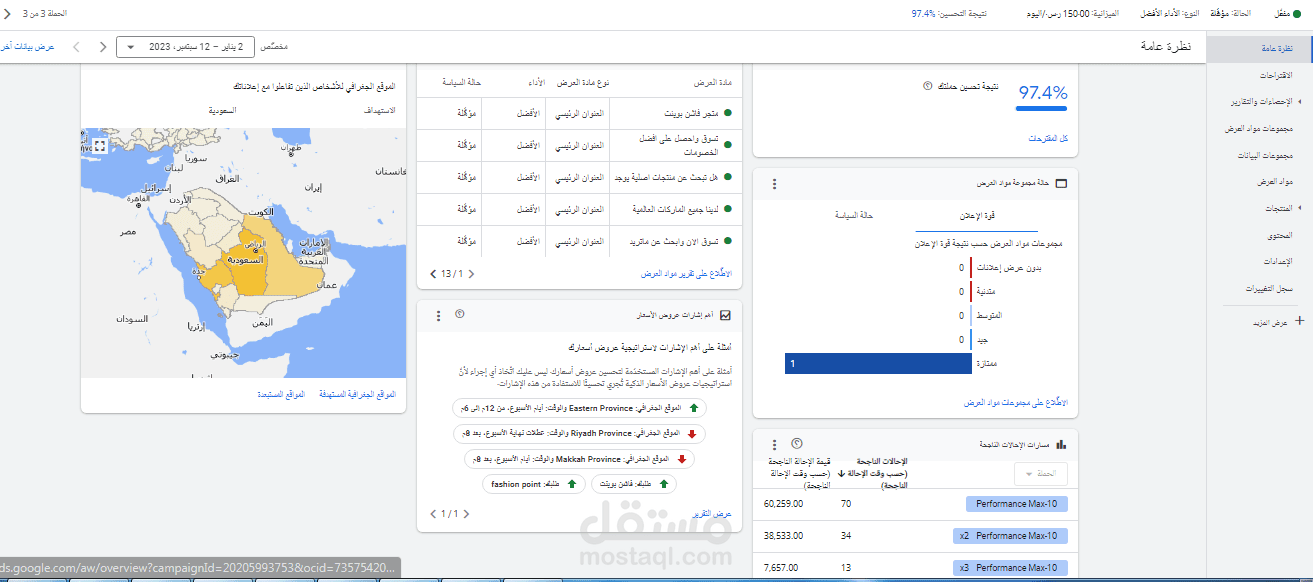Click plus icon beside 'عرض المزيد'
The width and height of the screenshot is (1313, 582).
pos(1299,322)
